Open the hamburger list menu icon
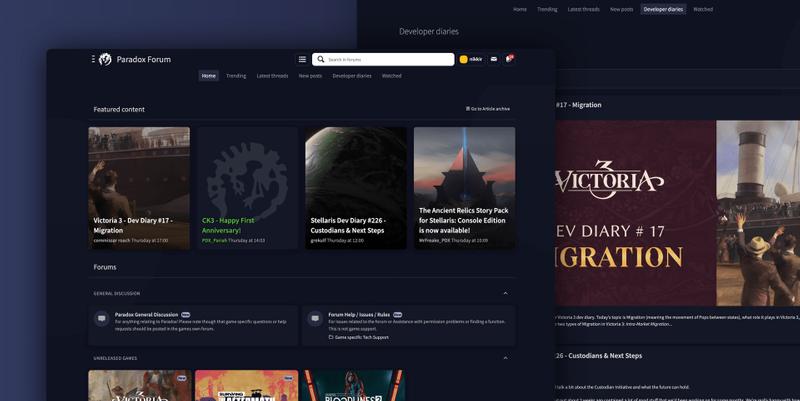 [302, 59]
